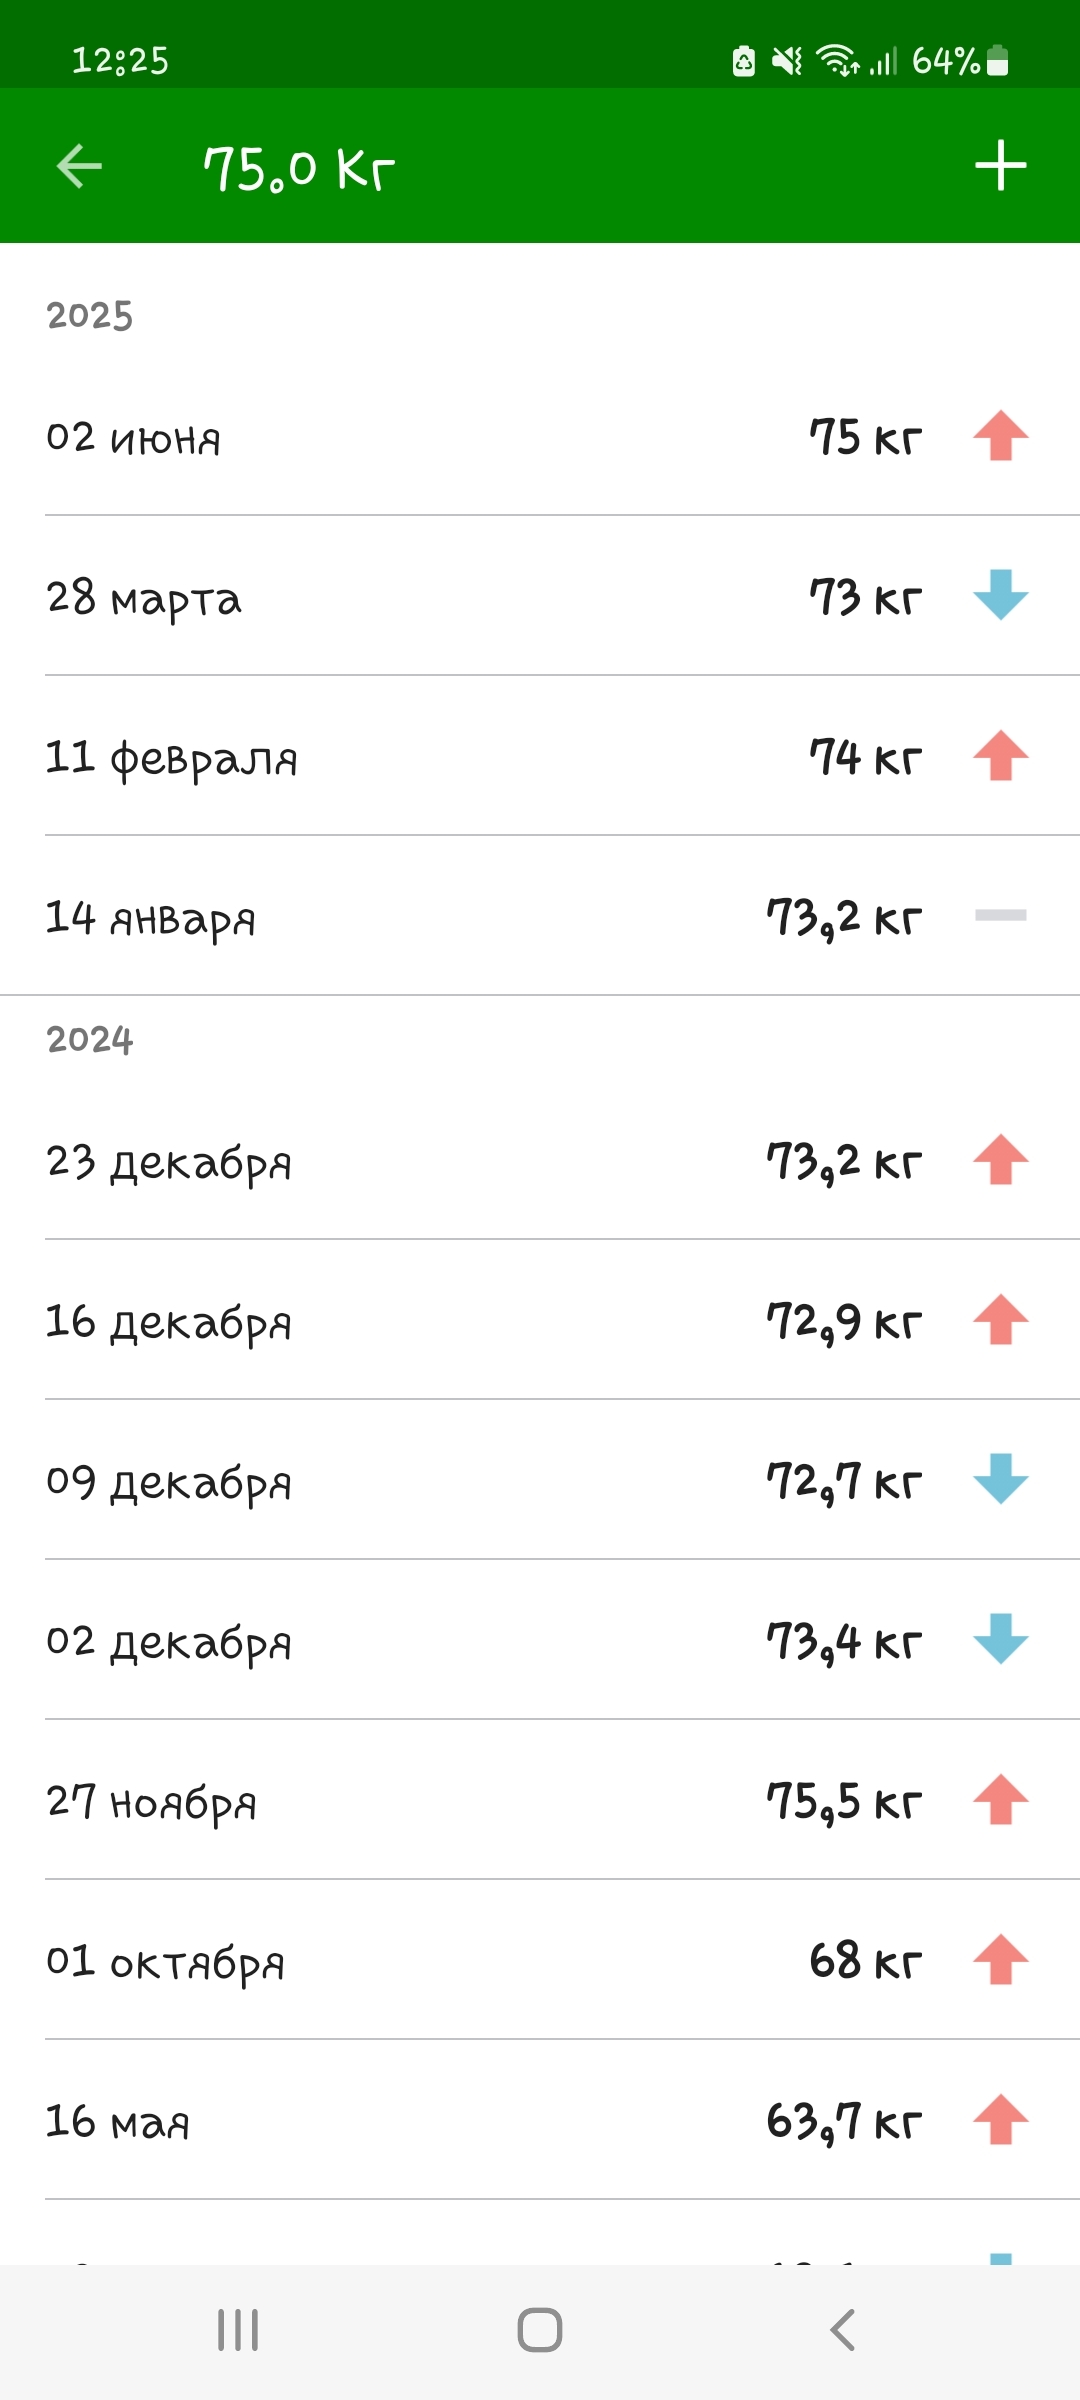Tap the 75.0 Кг header title
Image resolution: width=1080 pixels, height=2400 pixels.
(299, 168)
